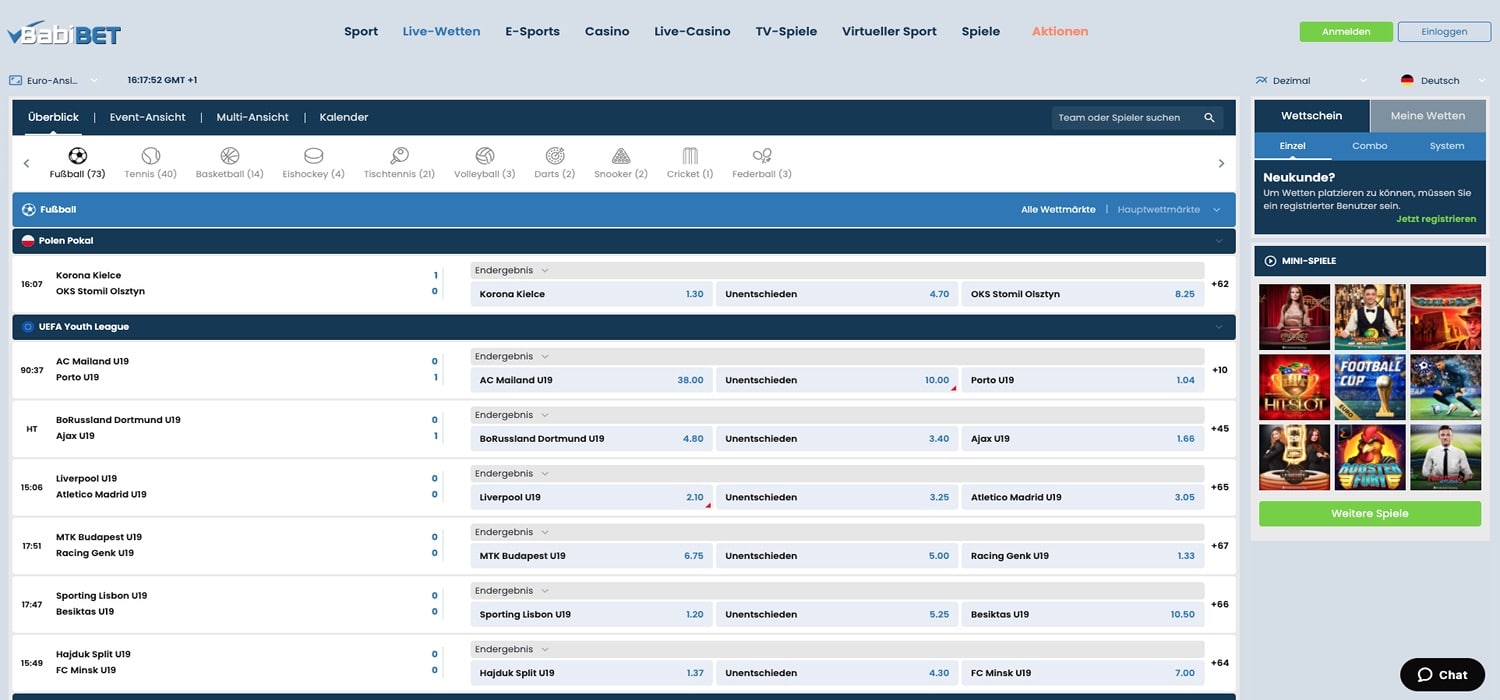Open the Virtueller Sport menu

click(x=889, y=31)
